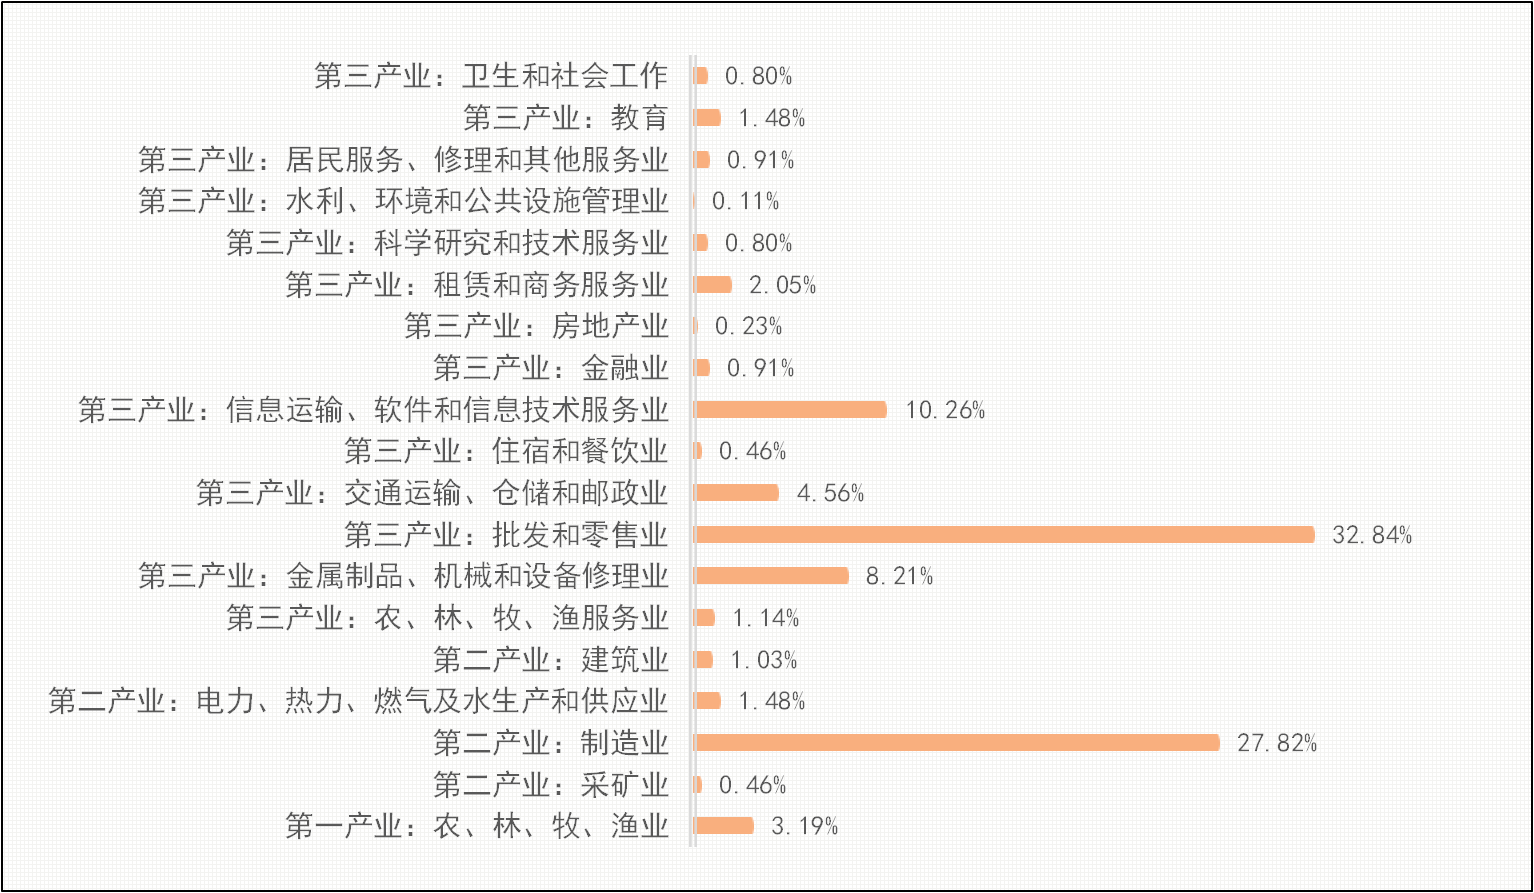
Task: Click the 3.19% first industry bar
Action: (x=724, y=826)
